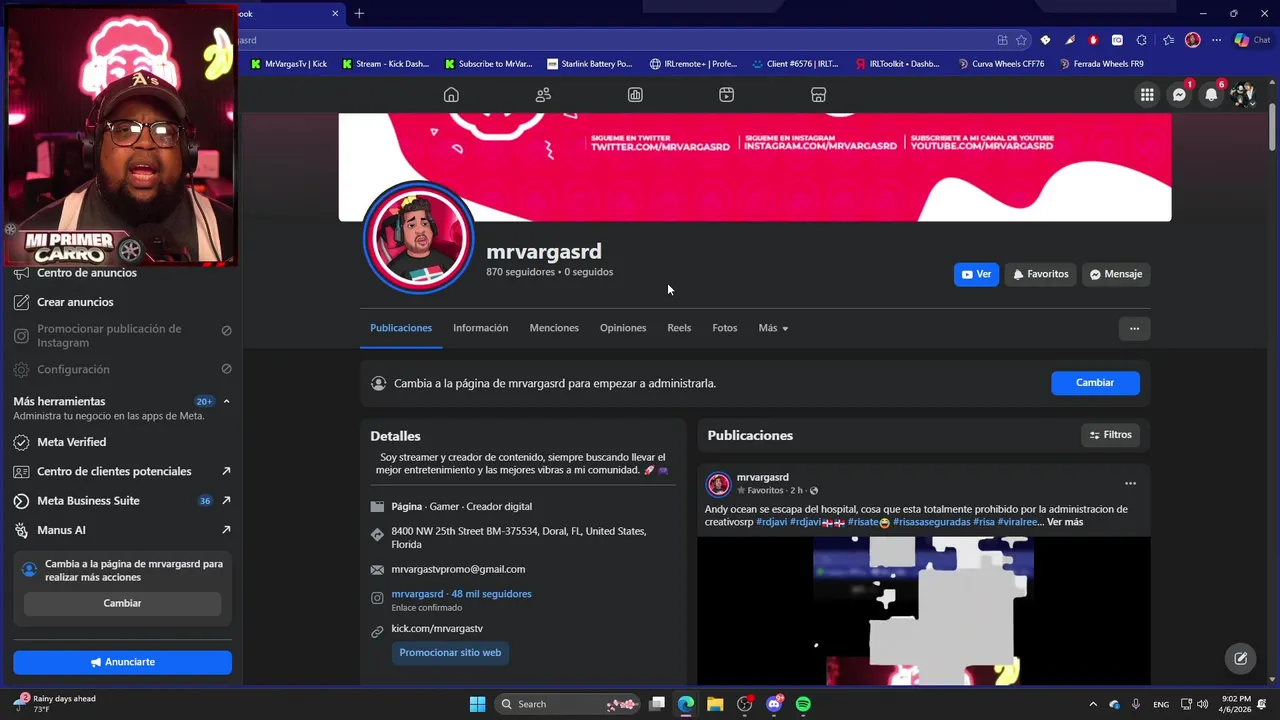
Task: Open the account profile picture menu
Action: (x=1243, y=95)
